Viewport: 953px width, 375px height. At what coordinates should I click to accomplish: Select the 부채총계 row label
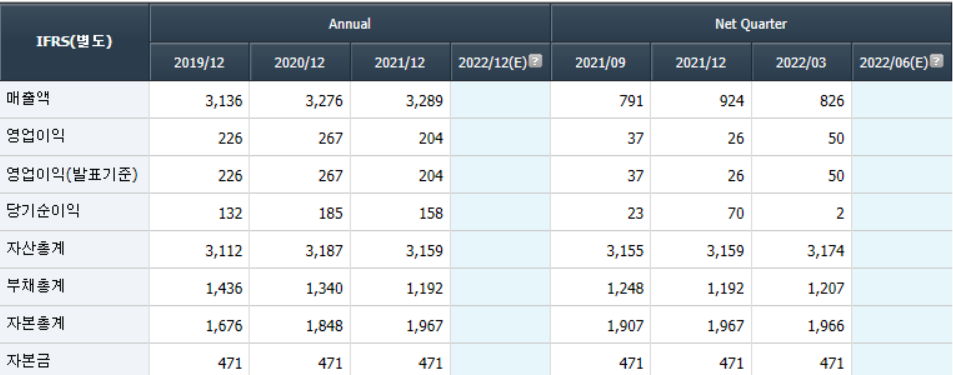pyautogui.click(x=35, y=287)
